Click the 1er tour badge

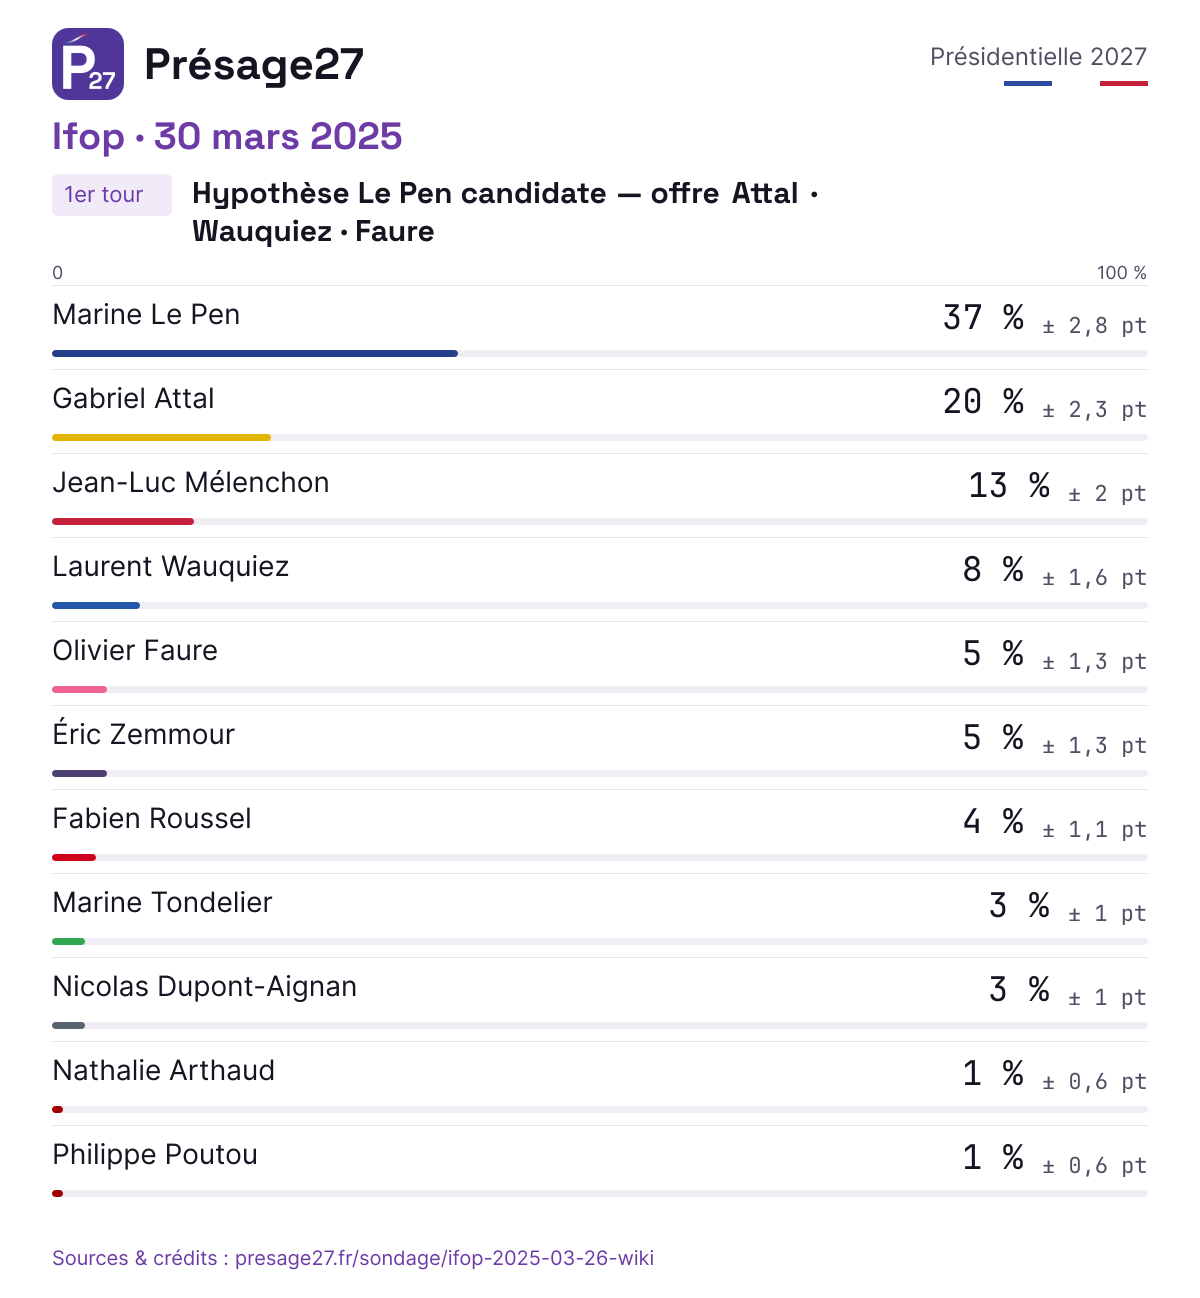click(x=112, y=195)
